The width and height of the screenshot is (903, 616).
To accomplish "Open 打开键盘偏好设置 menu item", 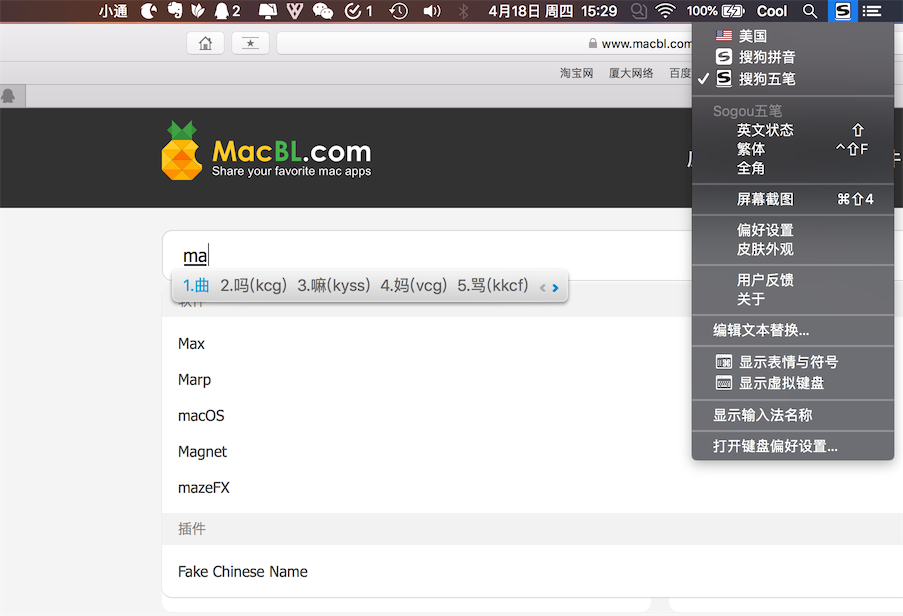I will pos(793,446).
